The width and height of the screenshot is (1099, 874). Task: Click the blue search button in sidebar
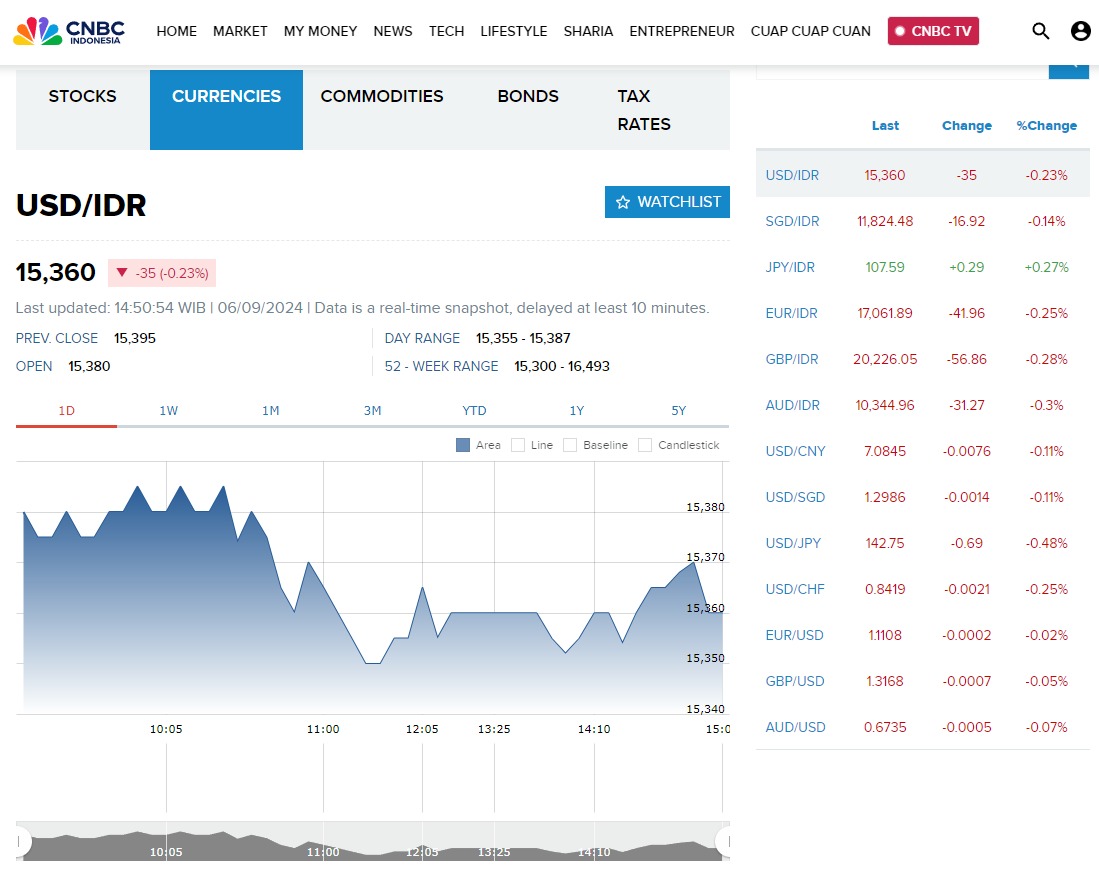click(x=1069, y=67)
